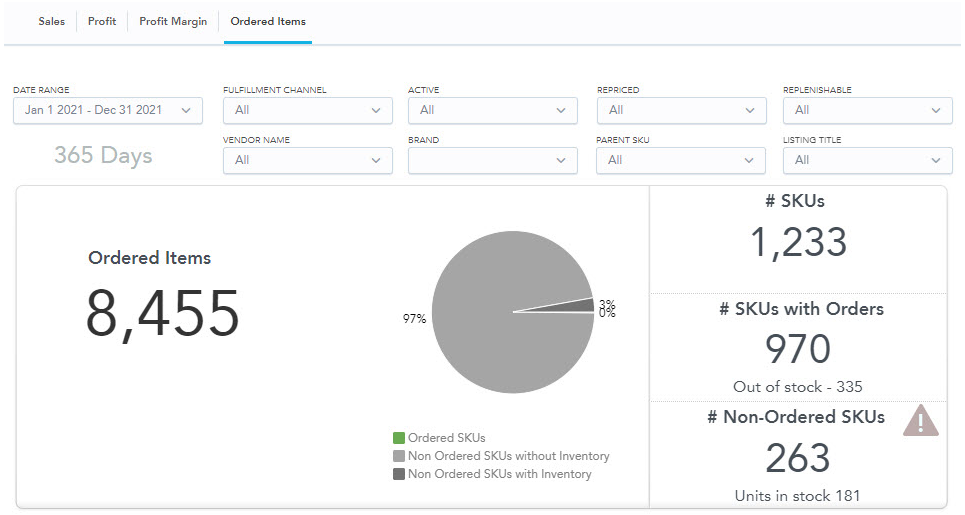
Task: Expand the Parent SKU dropdown
Action: coord(681,161)
